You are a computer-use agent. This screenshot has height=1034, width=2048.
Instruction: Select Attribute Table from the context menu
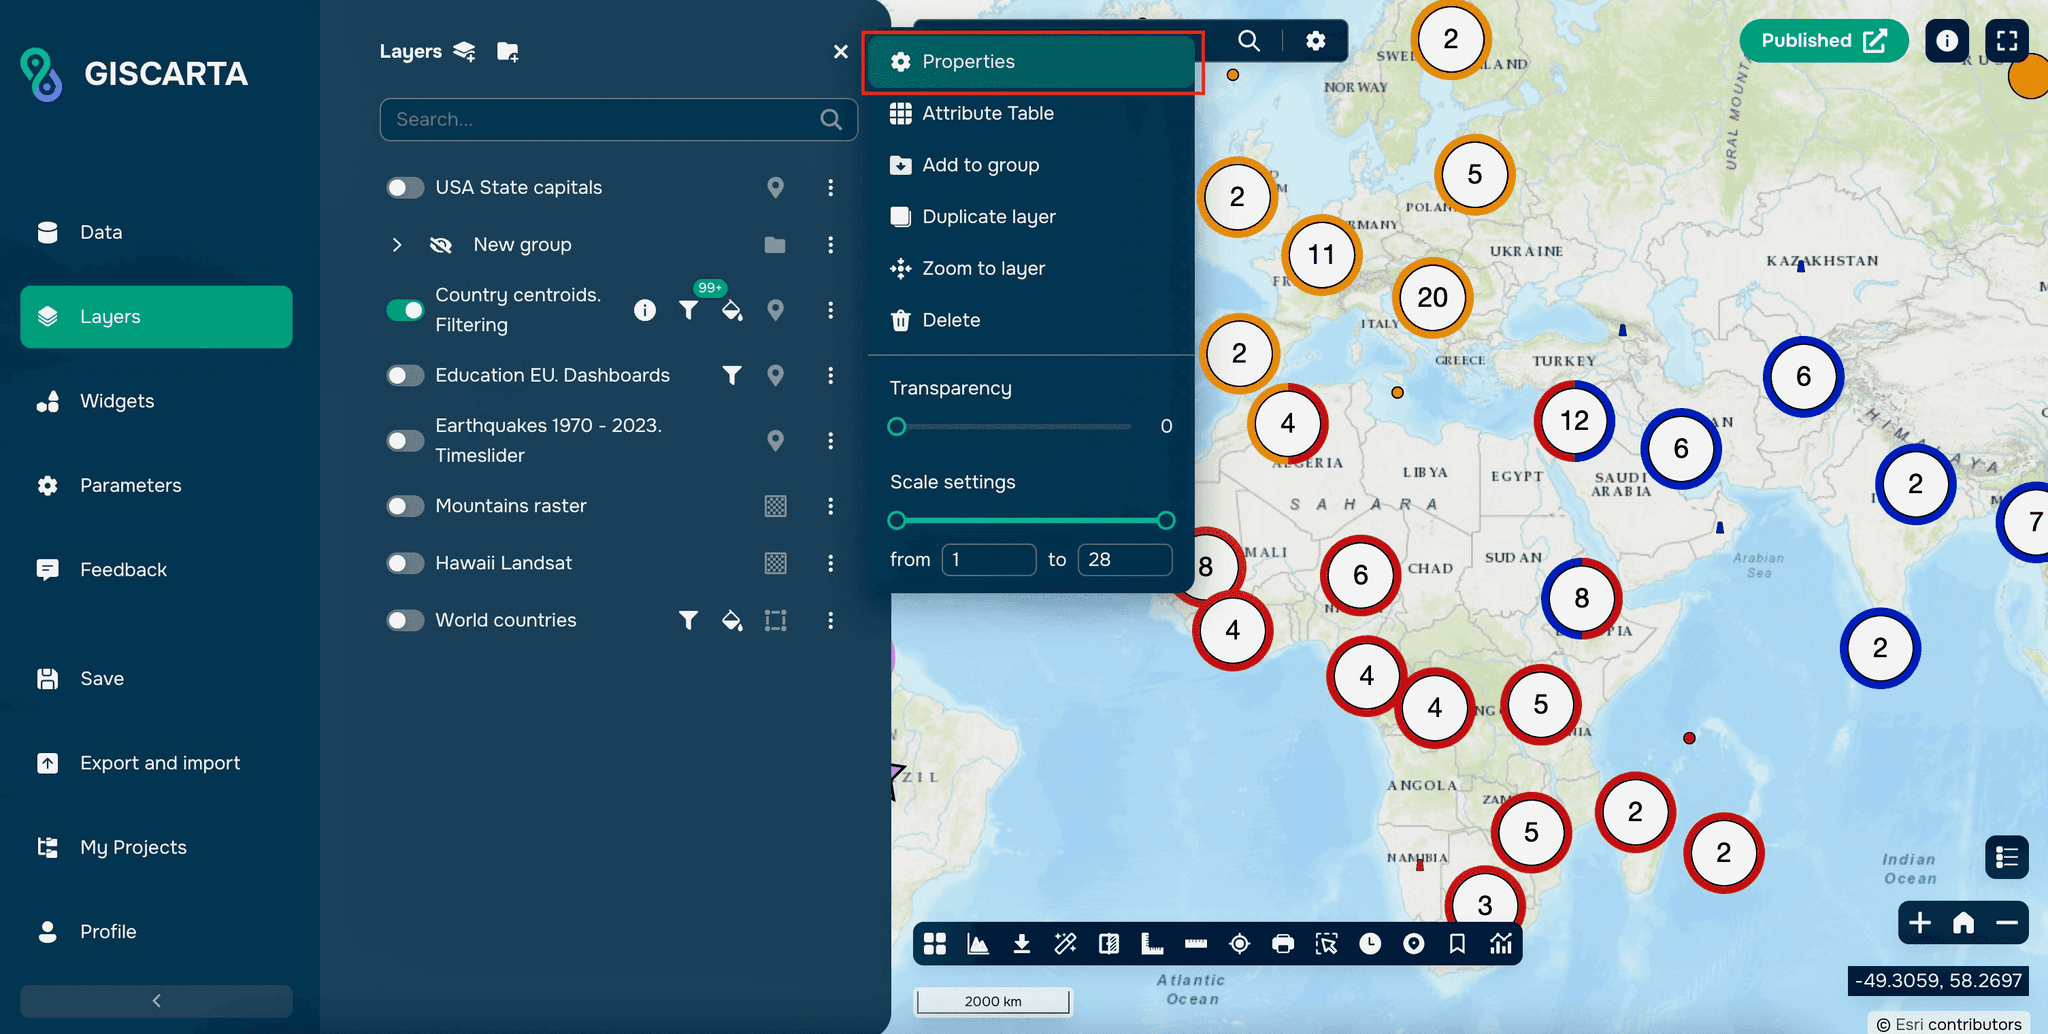coord(987,113)
